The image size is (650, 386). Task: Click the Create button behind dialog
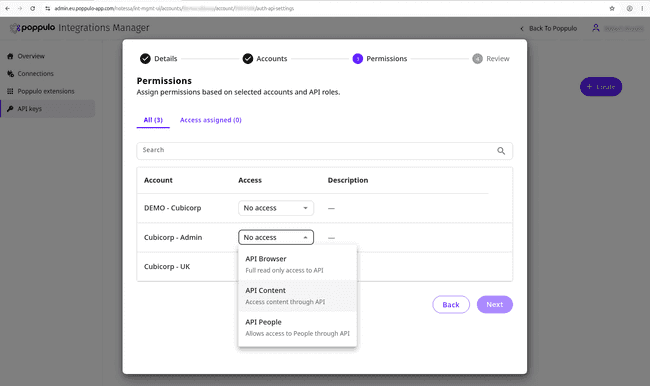pyautogui.click(x=601, y=87)
